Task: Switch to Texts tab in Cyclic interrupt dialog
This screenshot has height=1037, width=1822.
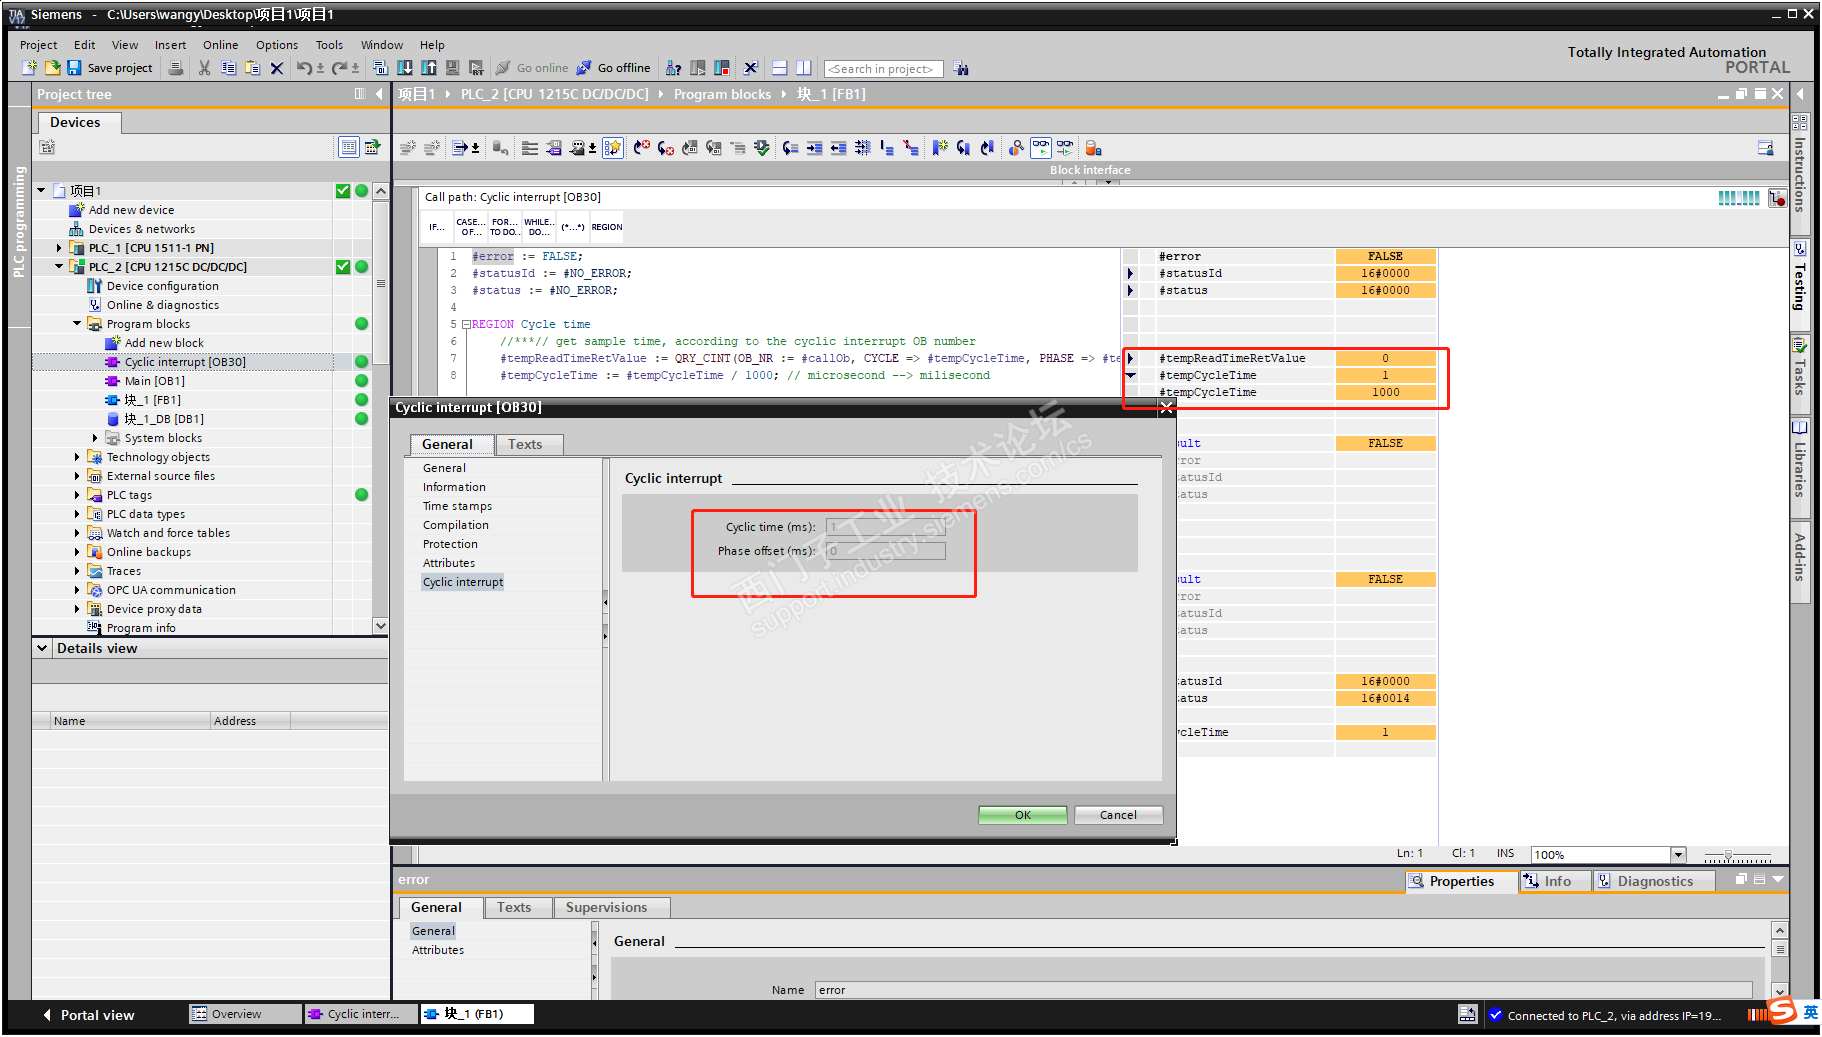Action: pyautogui.click(x=525, y=445)
